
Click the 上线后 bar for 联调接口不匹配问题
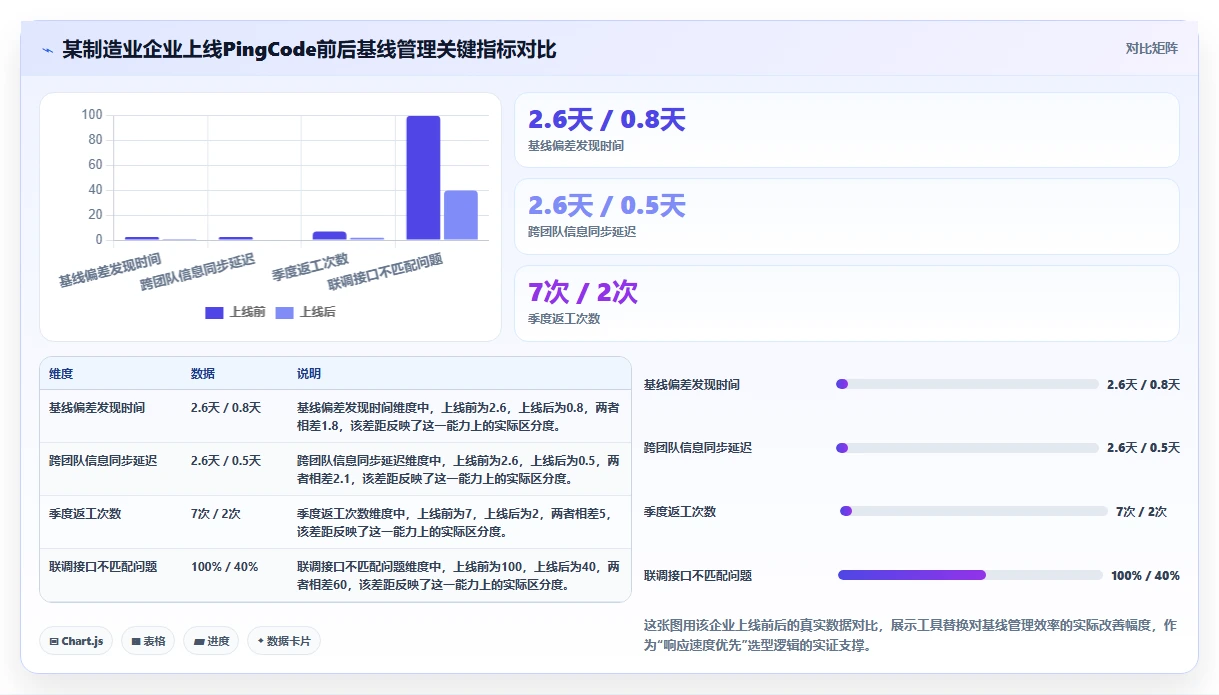click(x=461, y=215)
